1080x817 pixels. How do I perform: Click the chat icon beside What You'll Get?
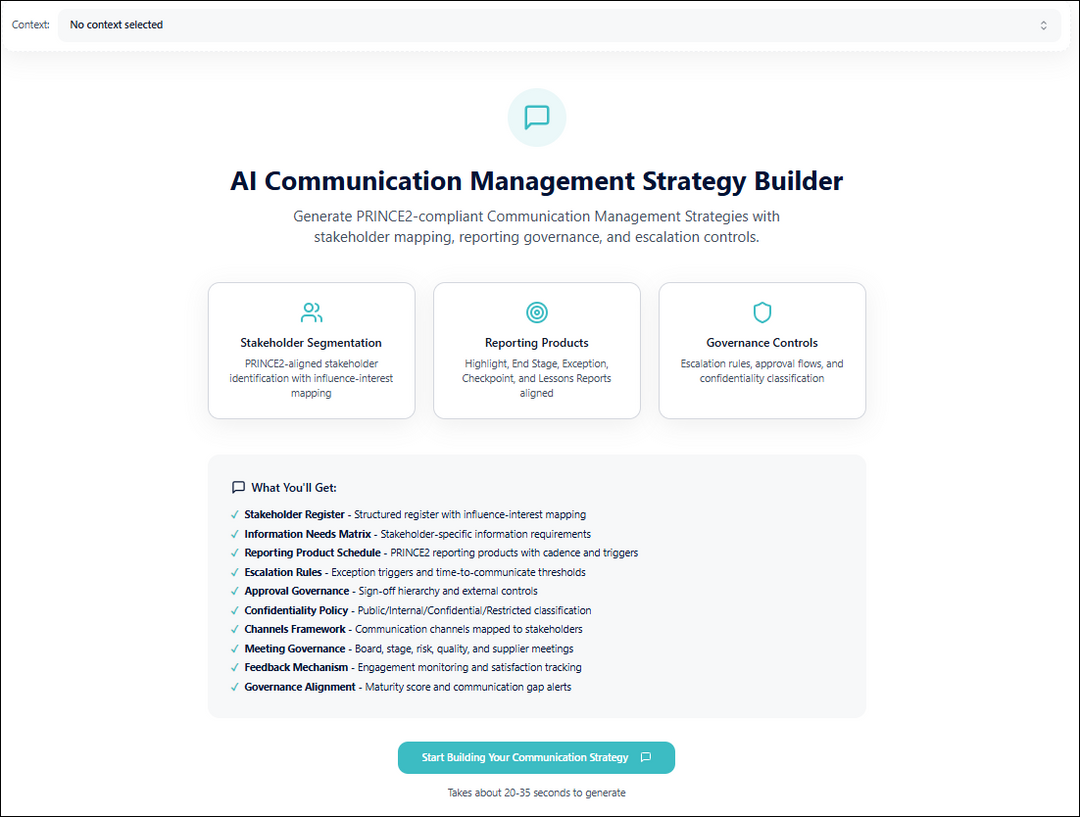[238, 488]
